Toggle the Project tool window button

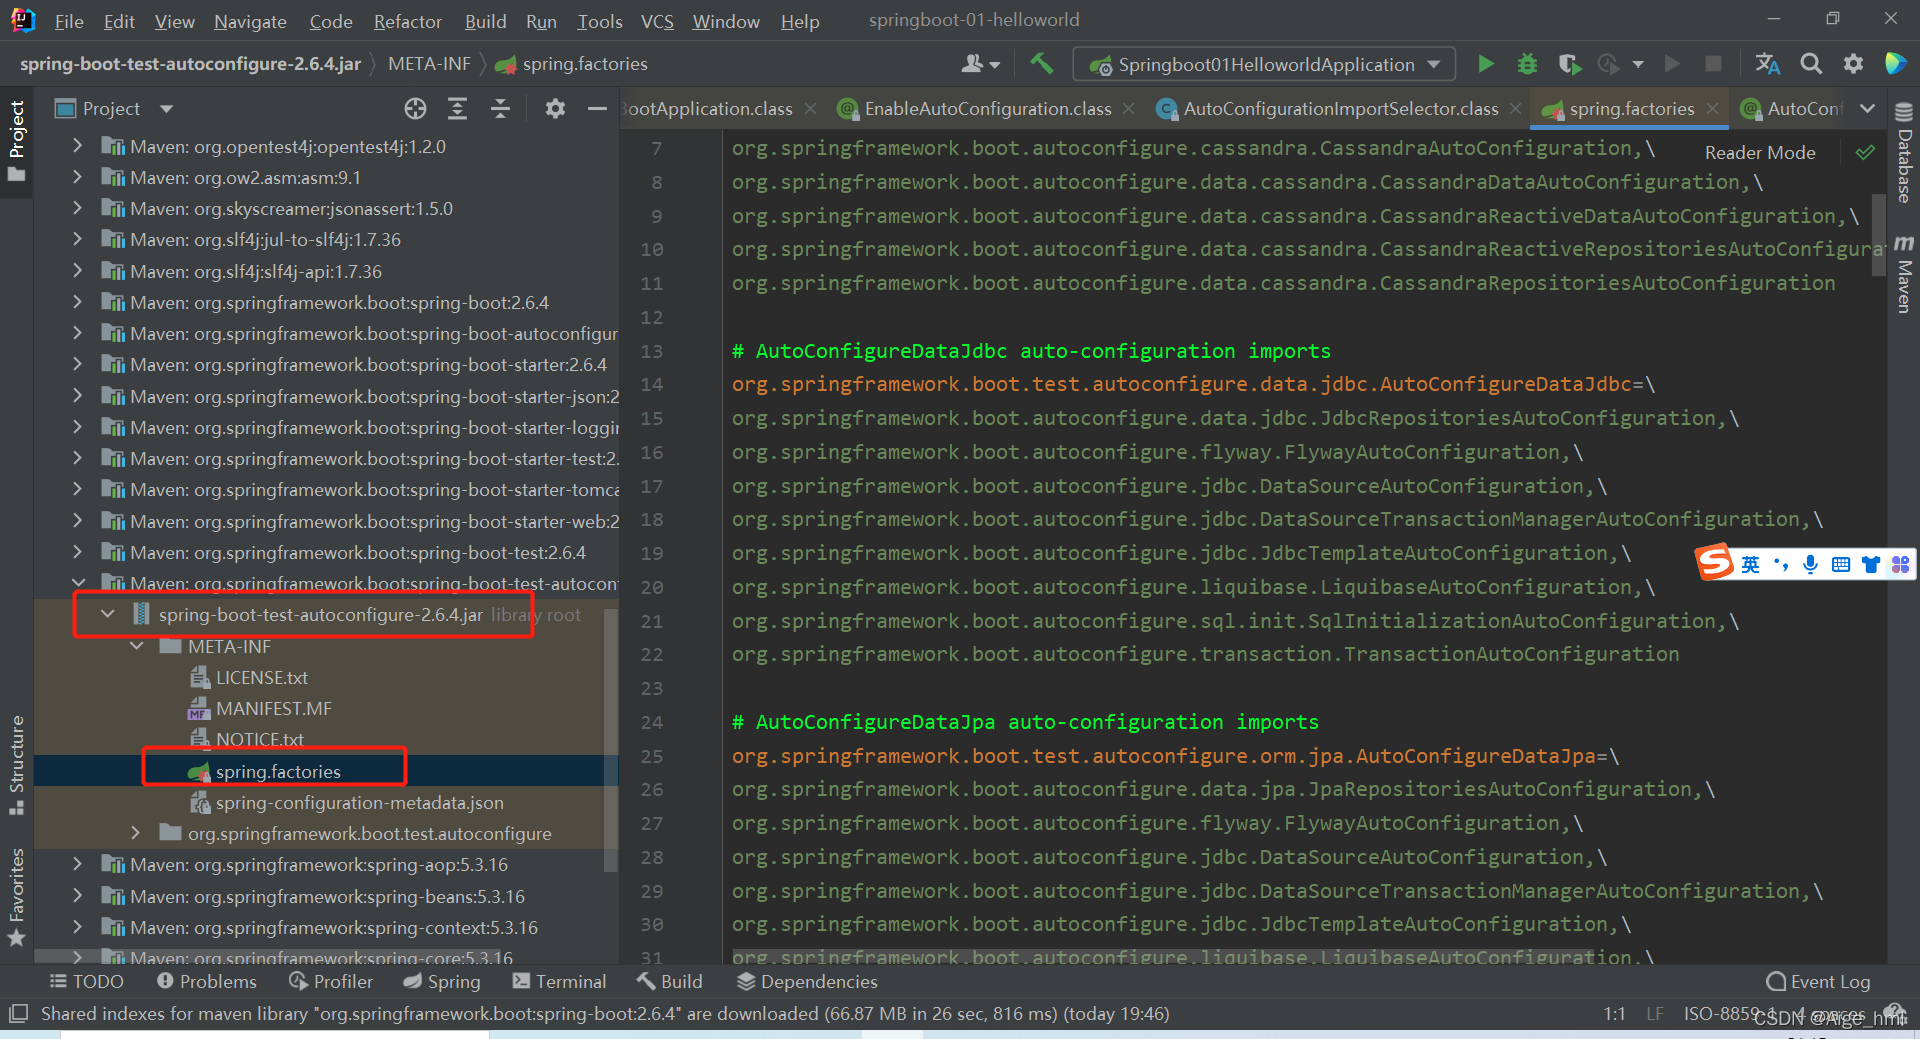16,140
